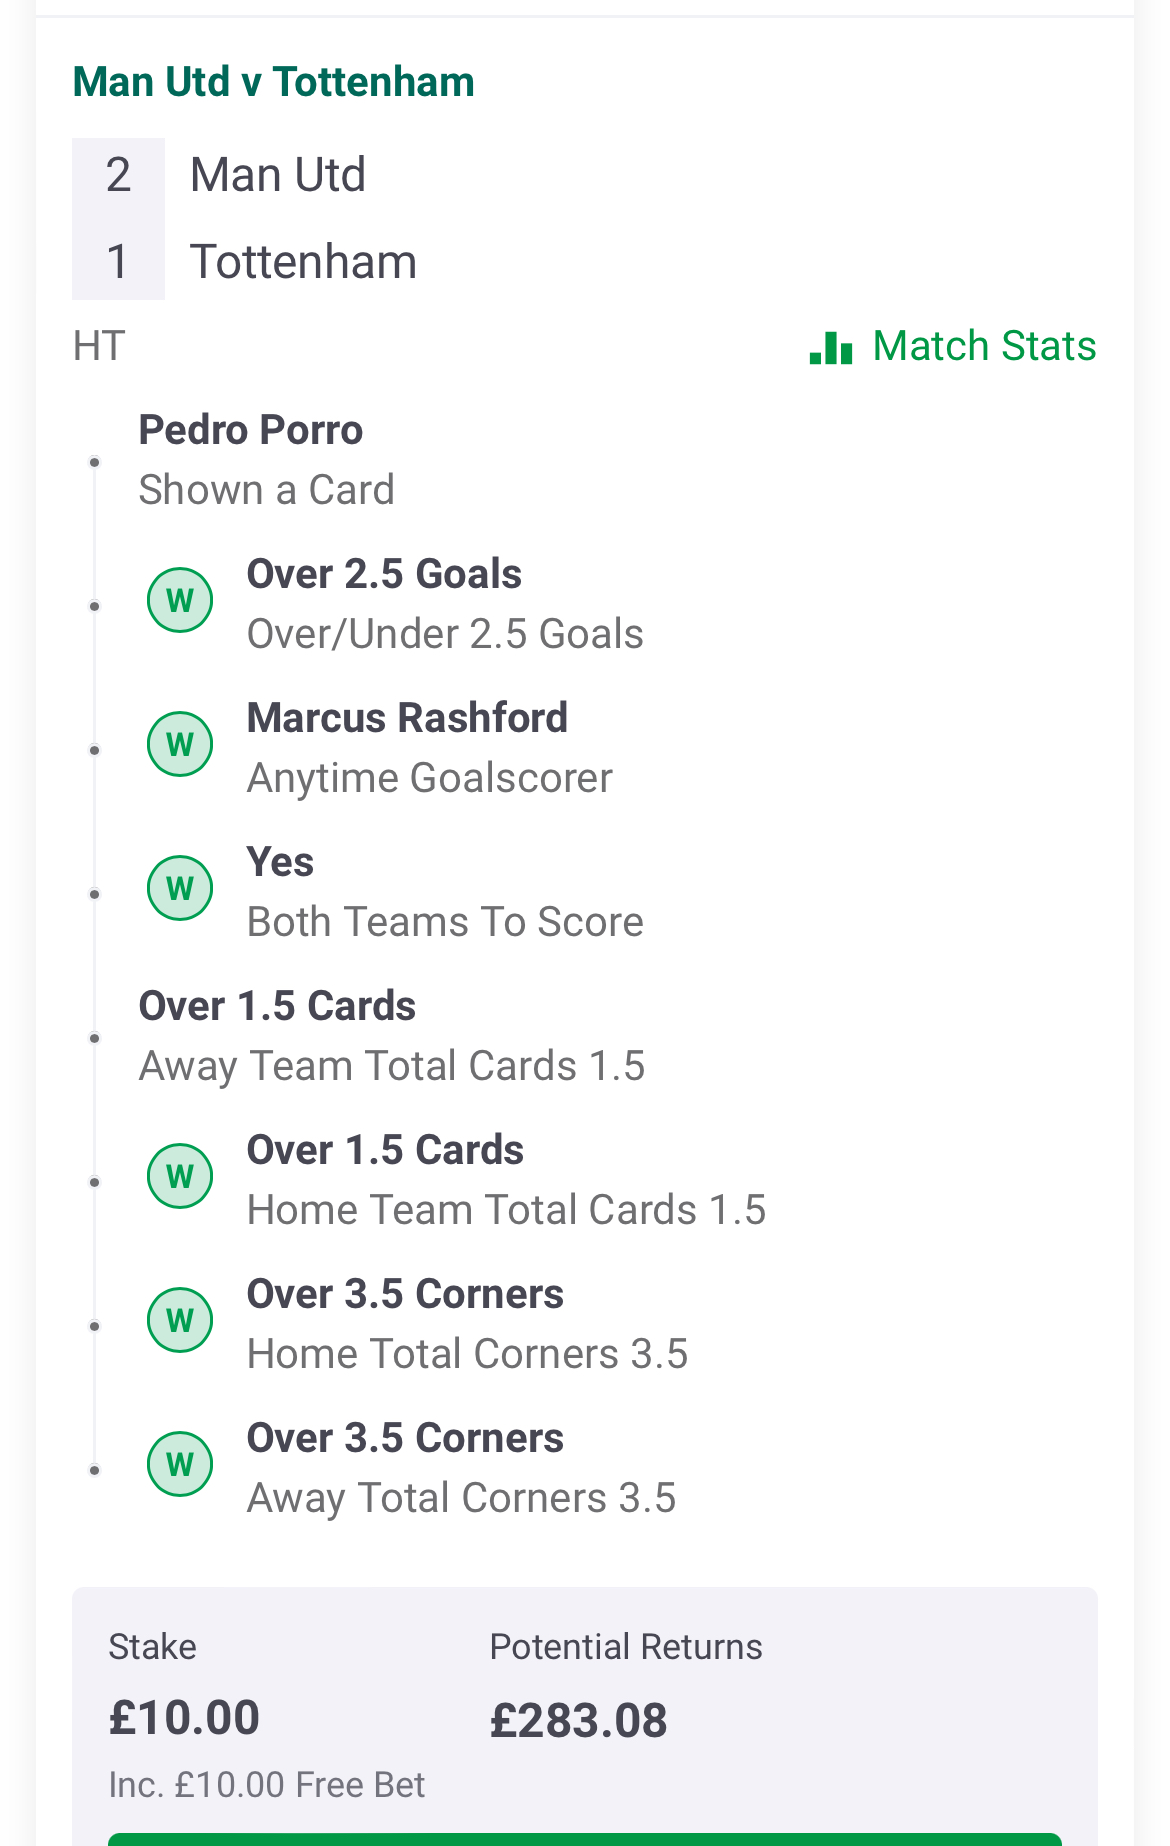Screen dimensions: 1170x1846
Task: Click the W badge for Home Team Total Cards
Action: (180, 1176)
